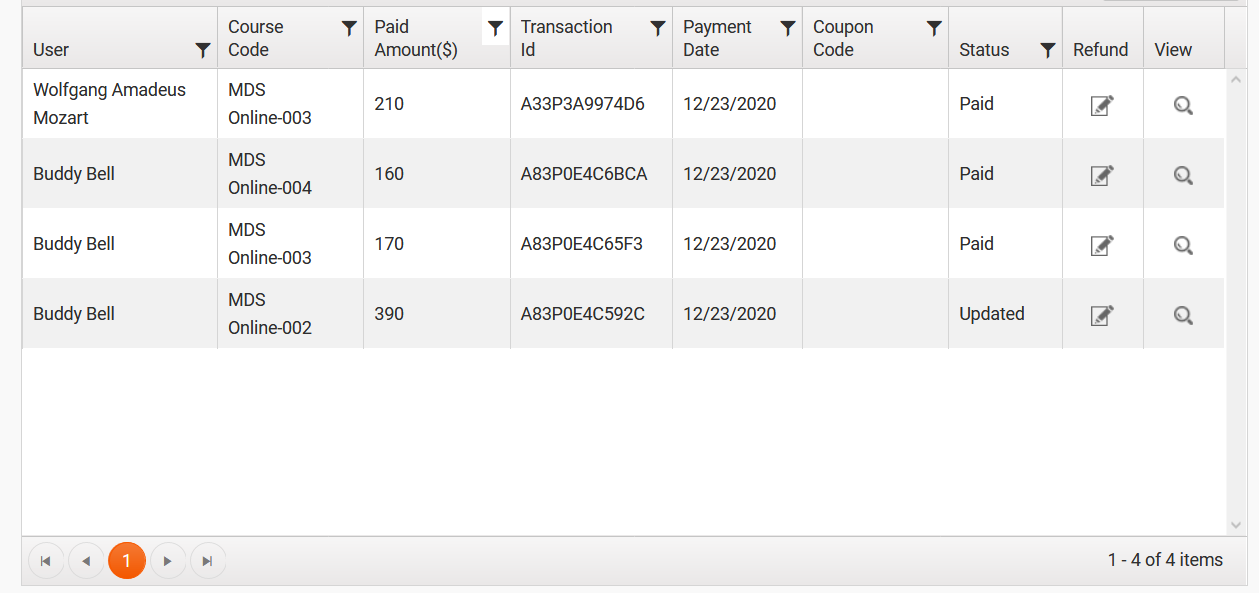Open the User column filter
The width and height of the screenshot is (1259, 593).
tap(203, 50)
